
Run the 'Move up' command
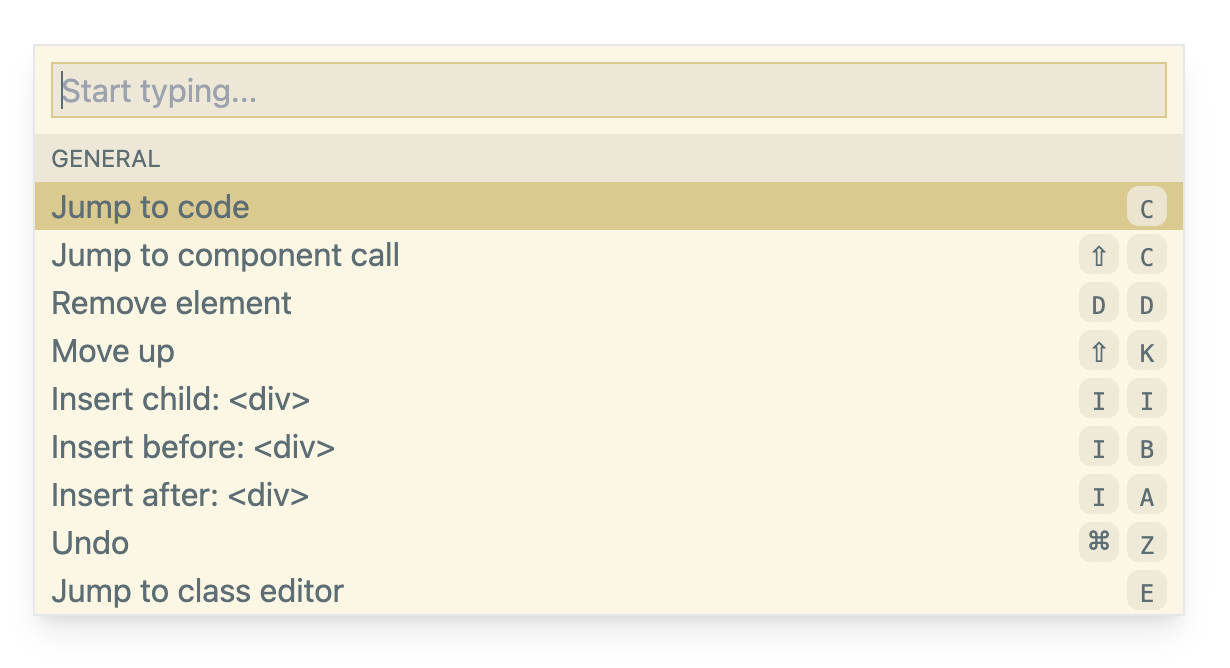[113, 351]
